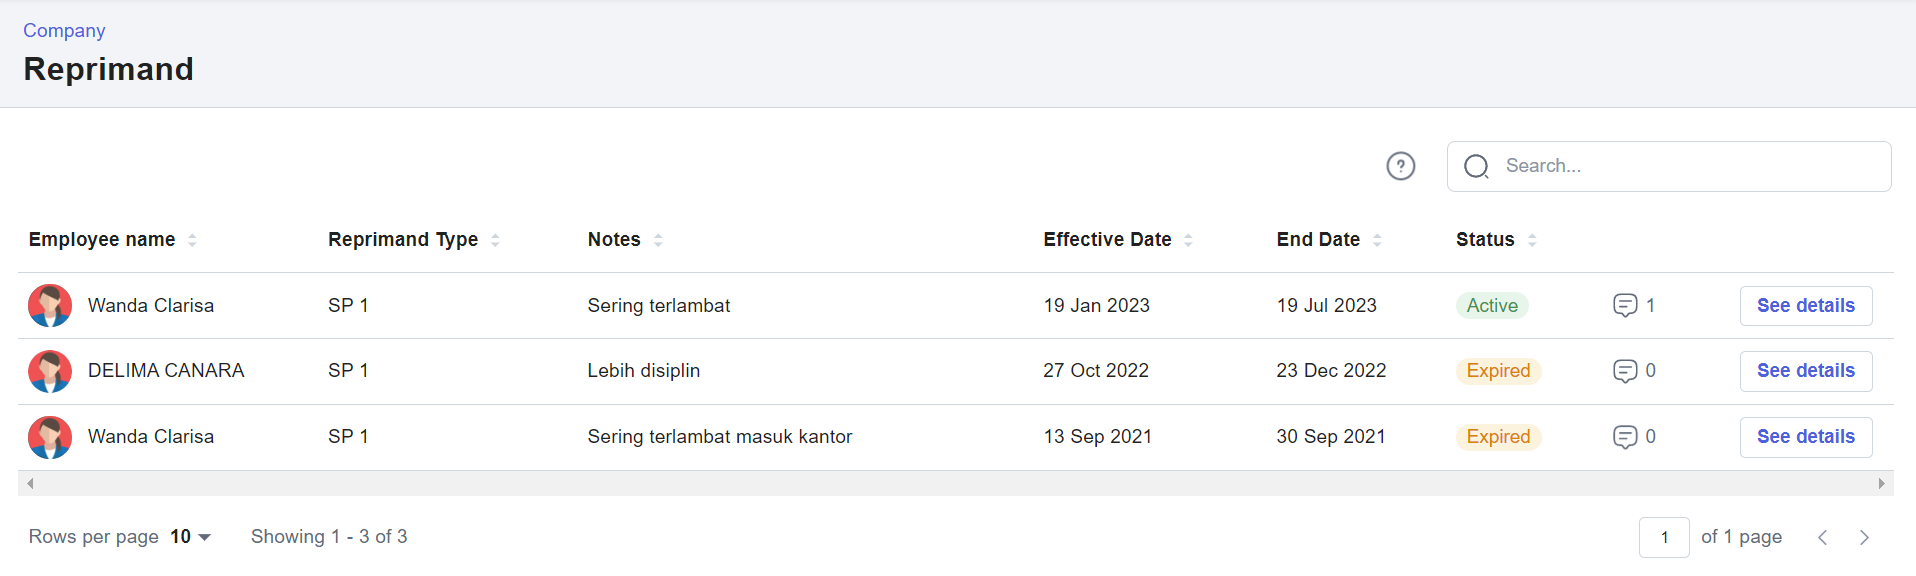Click the horizontal scrollbar right arrow

point(1882,484)
